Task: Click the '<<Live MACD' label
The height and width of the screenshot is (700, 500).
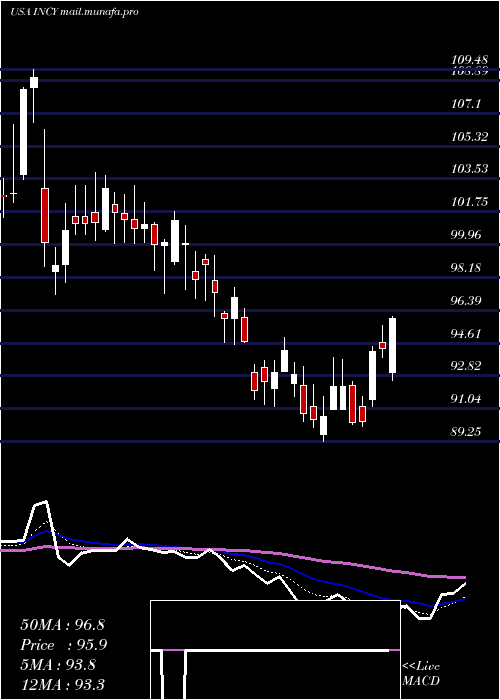Action: click(x=421, y=673)
